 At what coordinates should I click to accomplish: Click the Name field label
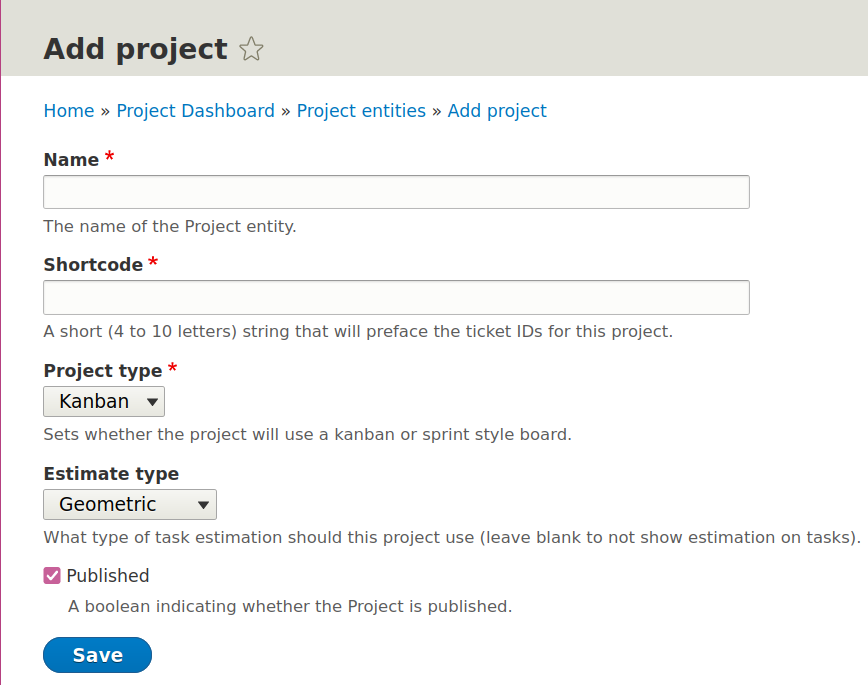pyautogui.click(x=71, y=160)
